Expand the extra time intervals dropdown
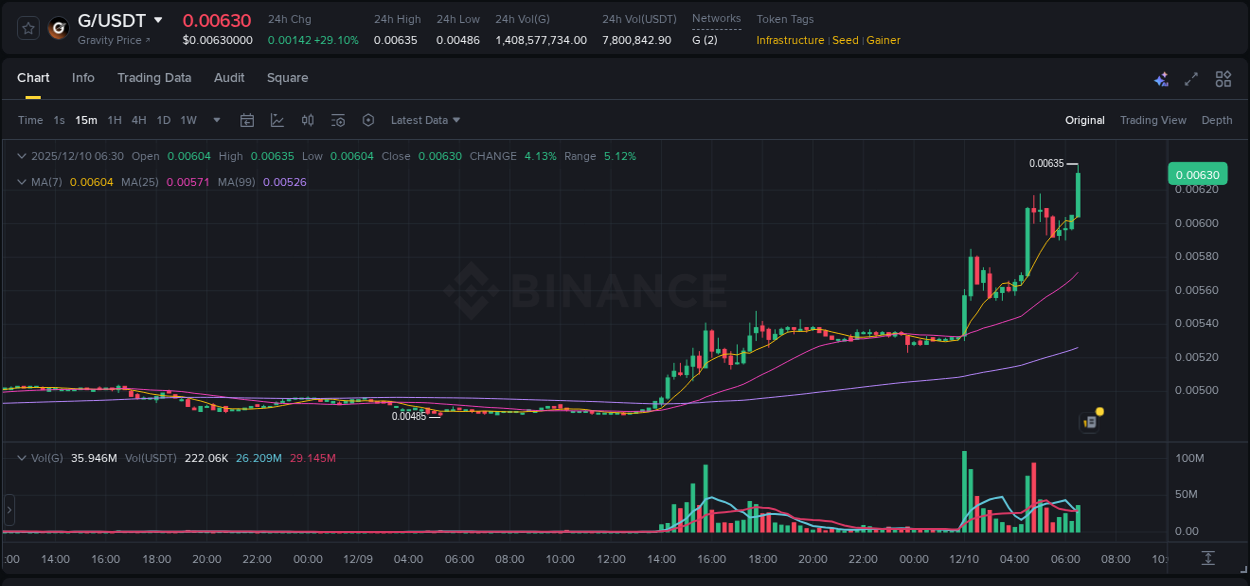The width and height of the screenshot is (1250, 586). point(215,120)
